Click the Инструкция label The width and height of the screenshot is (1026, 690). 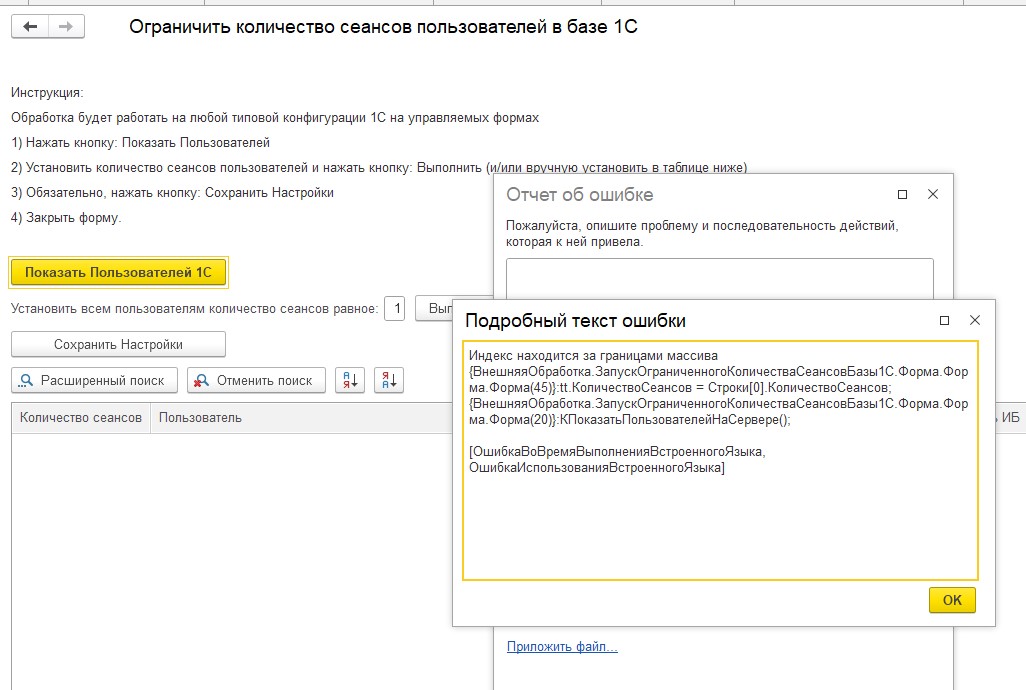47,93
